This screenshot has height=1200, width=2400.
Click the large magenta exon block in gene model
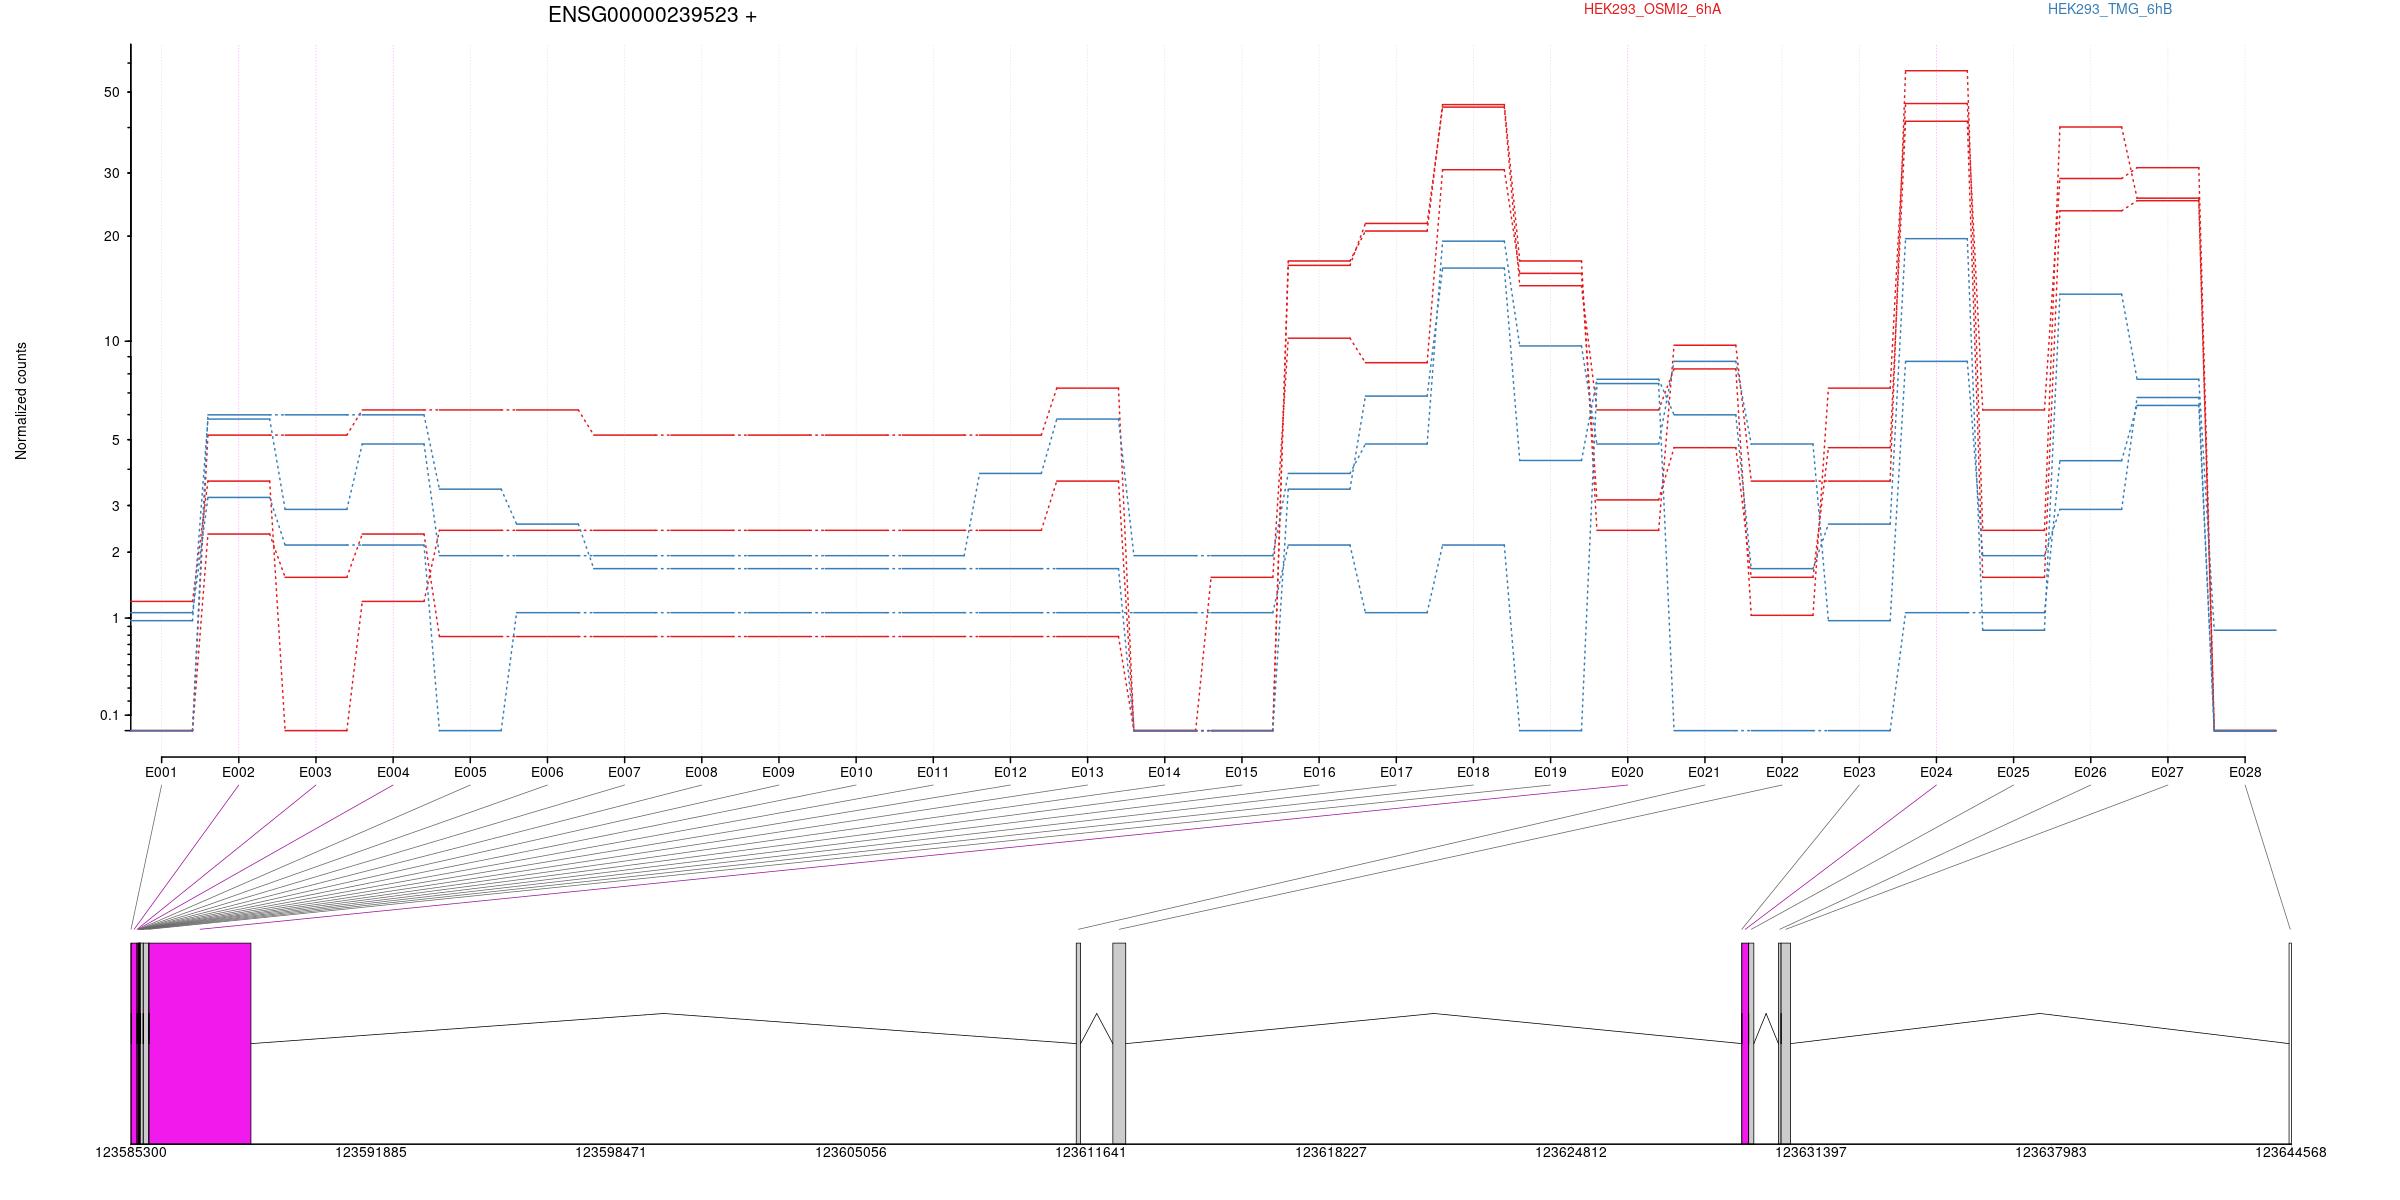200,1043
